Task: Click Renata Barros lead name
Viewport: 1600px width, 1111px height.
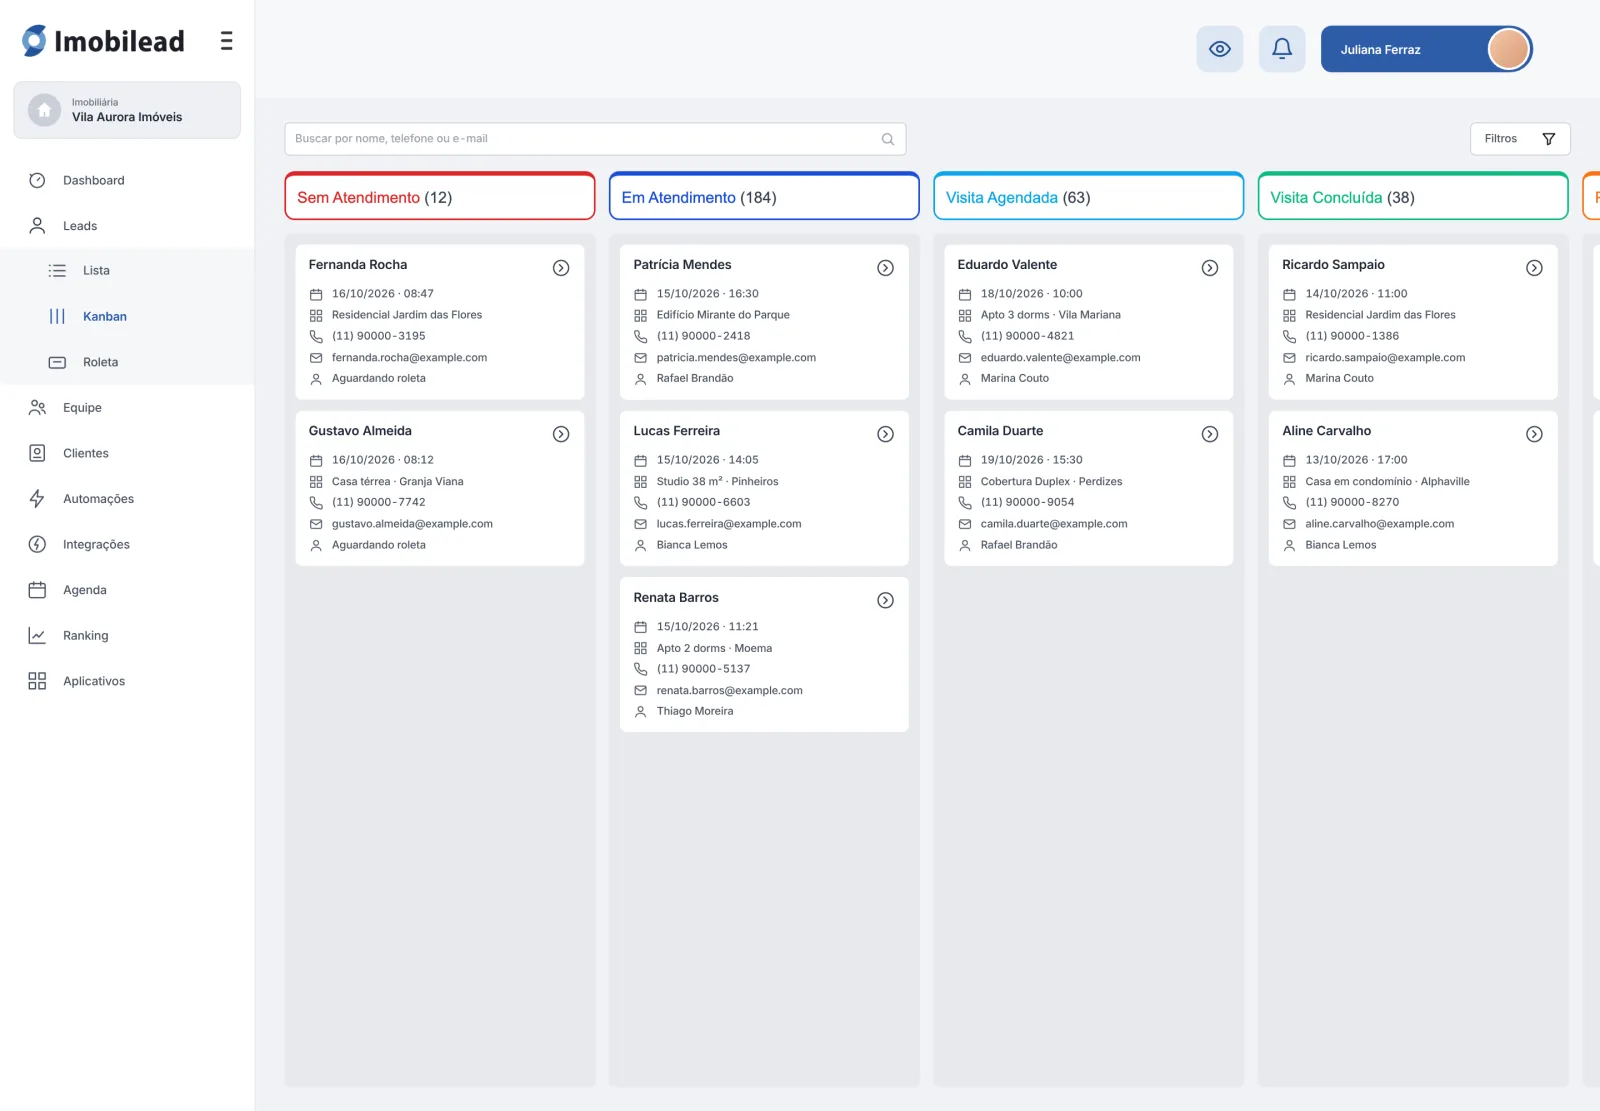Action: (676, 598)
